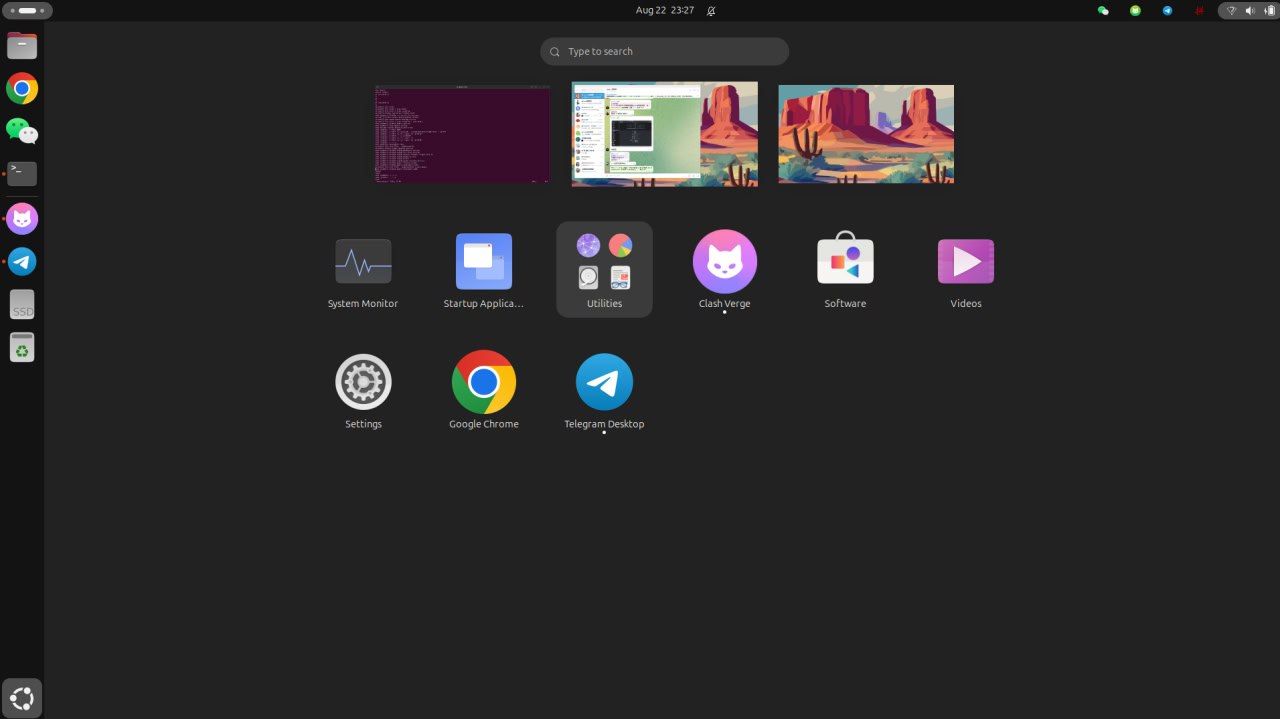Screen dimensions: 1280x719
Task: Open Trash from the dock
Action: [22, 347]
